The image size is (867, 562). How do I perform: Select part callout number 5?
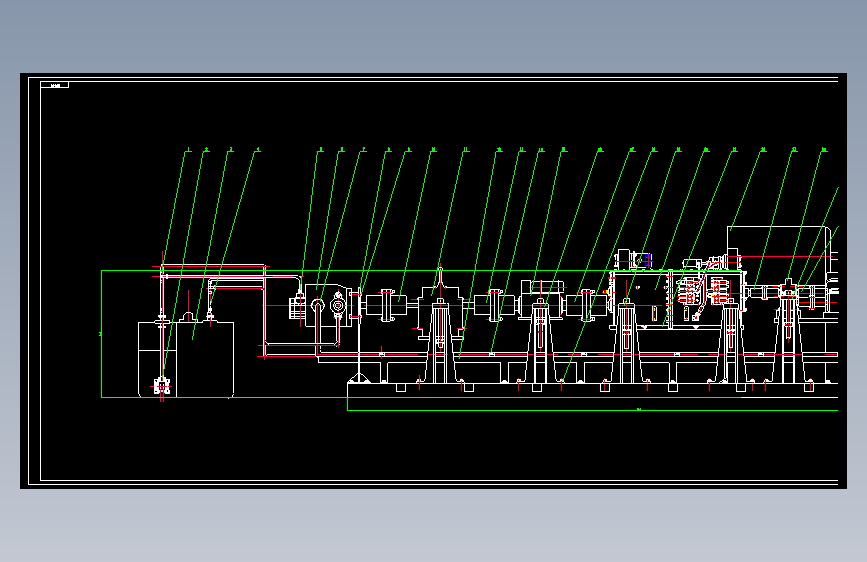[320, 149]
